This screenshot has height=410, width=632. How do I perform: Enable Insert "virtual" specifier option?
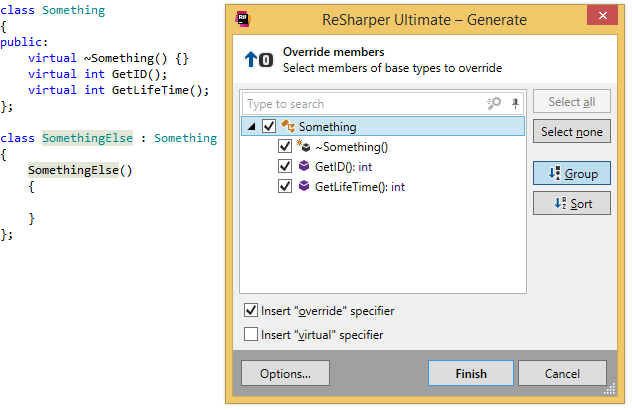[251, 334]
